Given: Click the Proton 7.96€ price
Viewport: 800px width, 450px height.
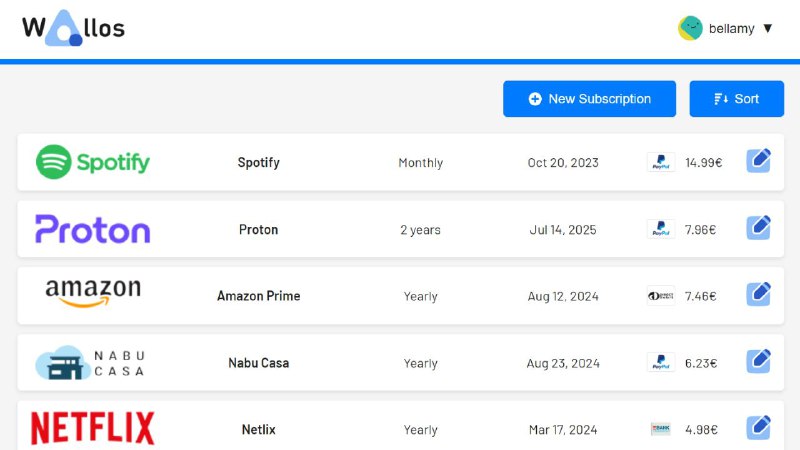Looking at the screenshot, I should coord(700,230).
